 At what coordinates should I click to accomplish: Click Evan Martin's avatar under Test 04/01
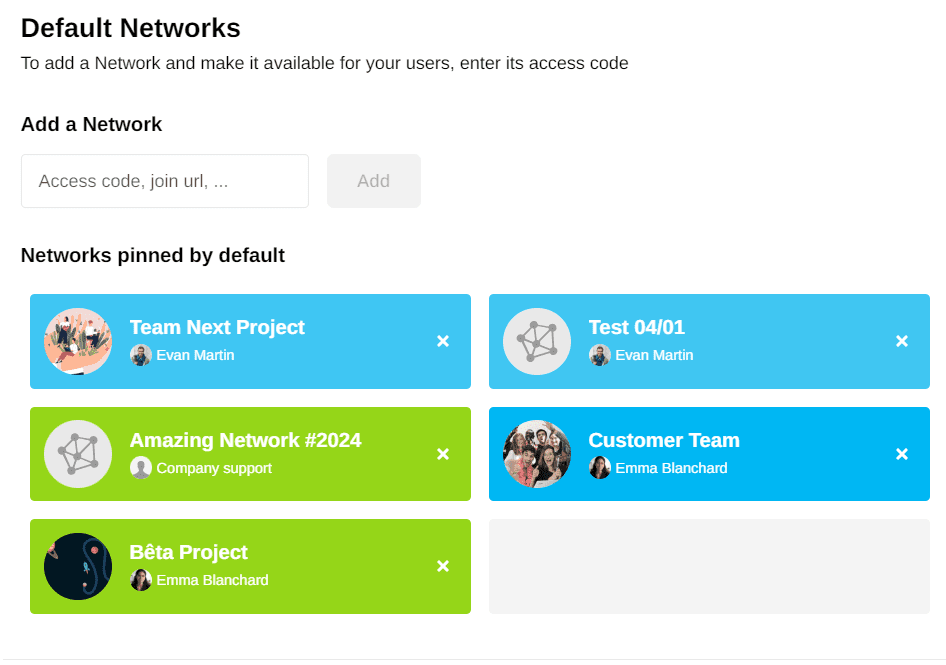pos(600,355)
